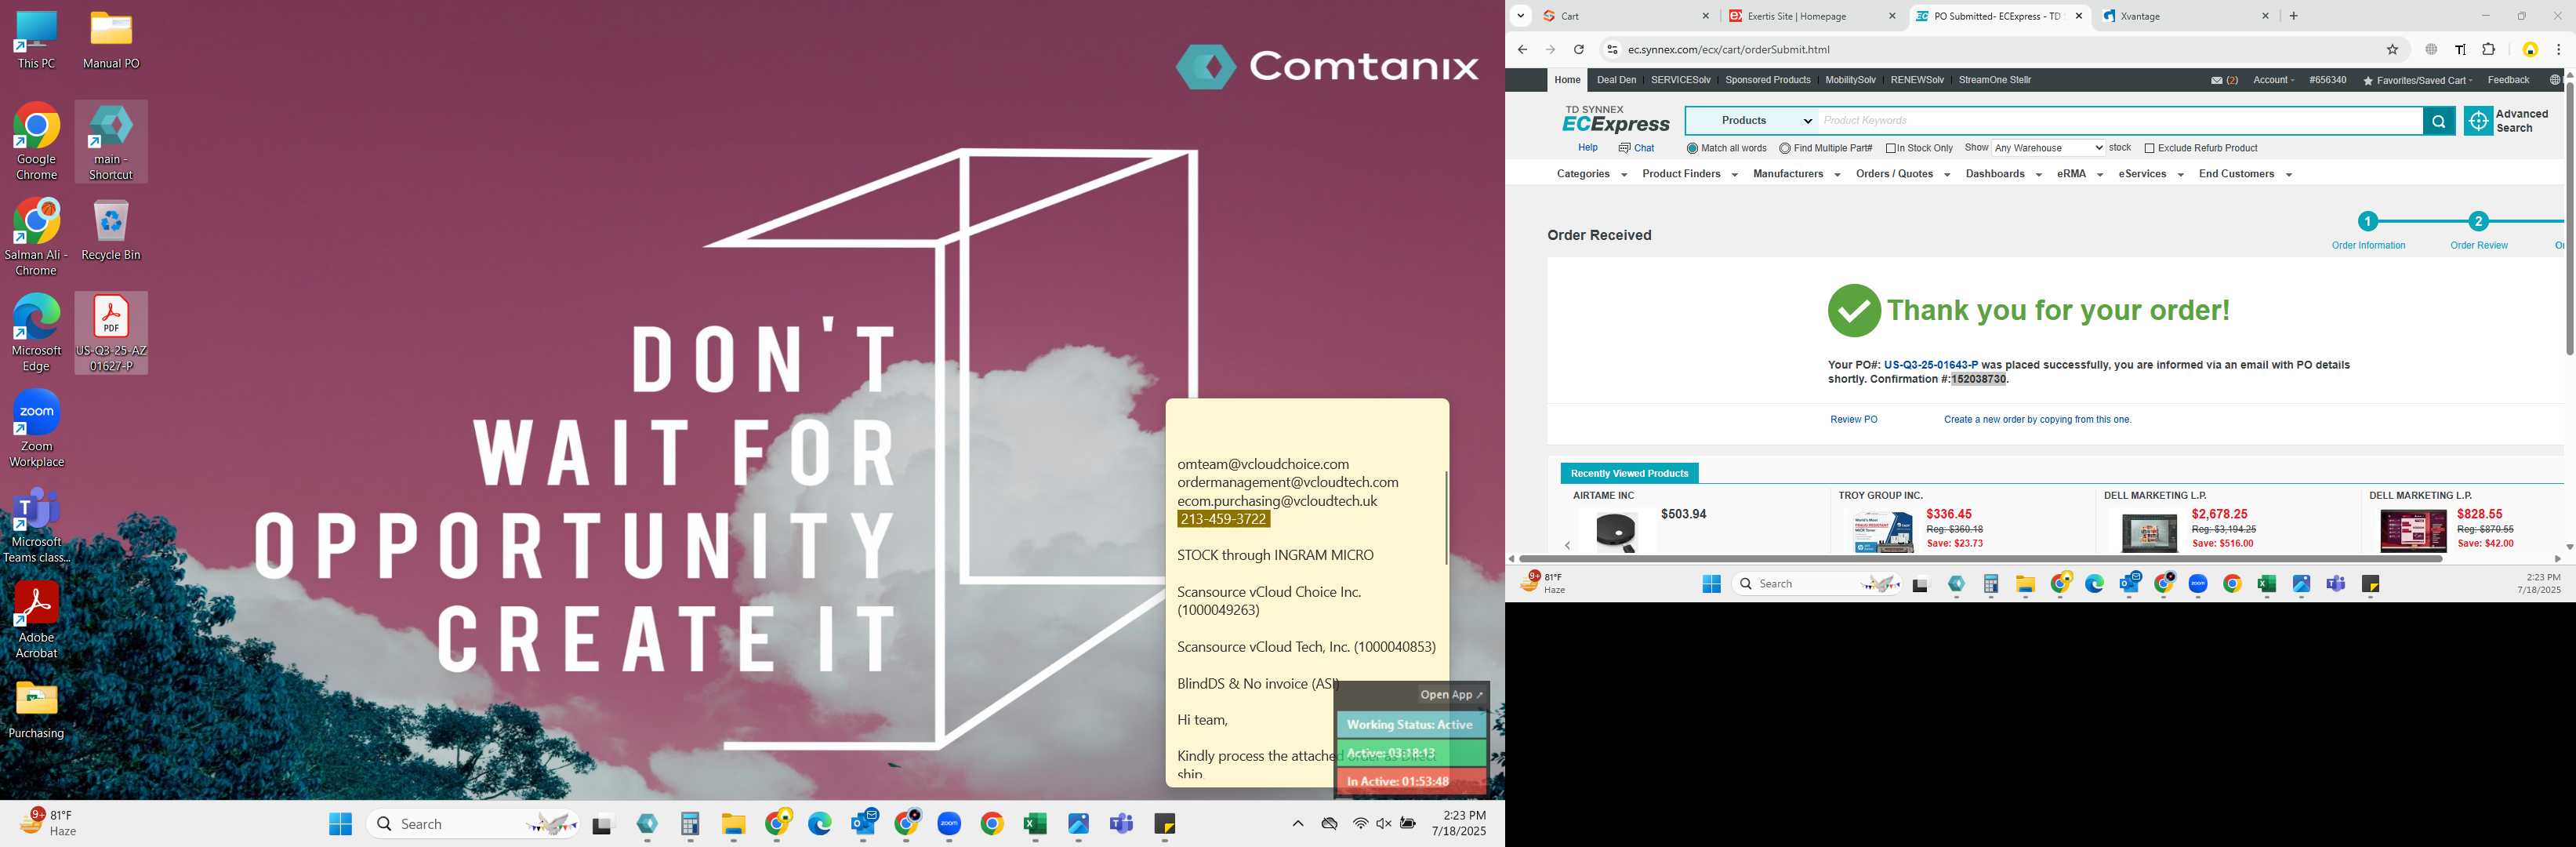
Task: Expand the Categories menu
Action: pyautogui.click(x=1591, y=174)
